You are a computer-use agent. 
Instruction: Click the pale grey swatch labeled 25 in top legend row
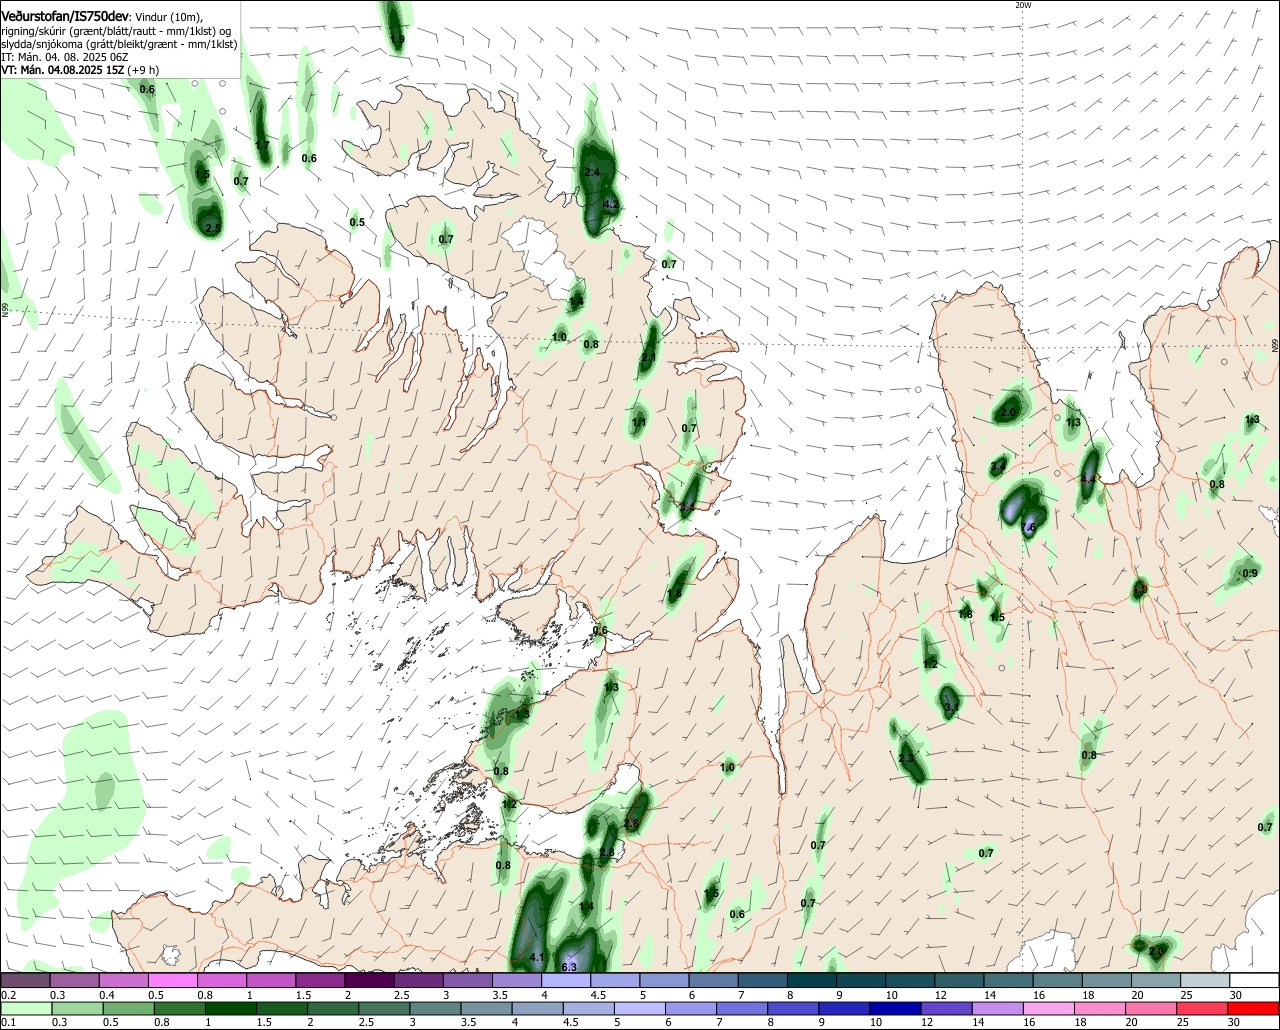[1205, 980]
